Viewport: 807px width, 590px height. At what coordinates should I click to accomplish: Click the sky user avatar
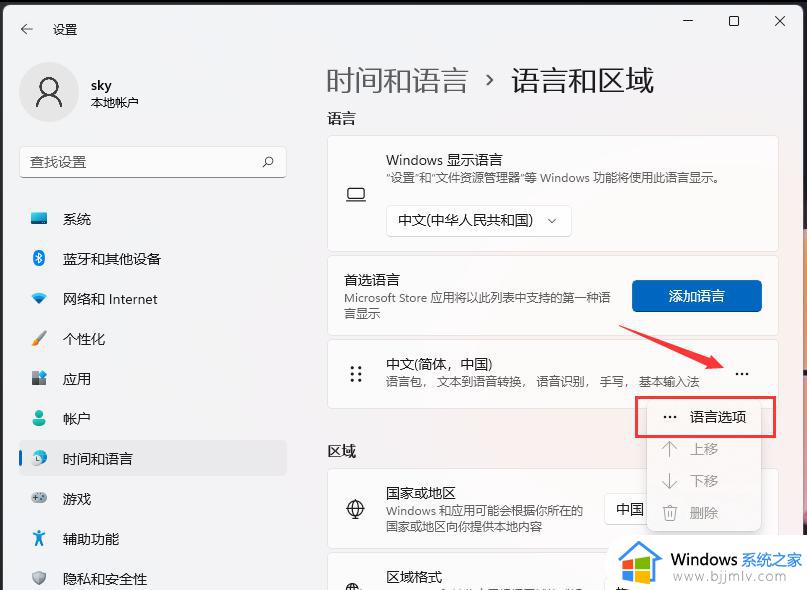[x=49, y=92]
